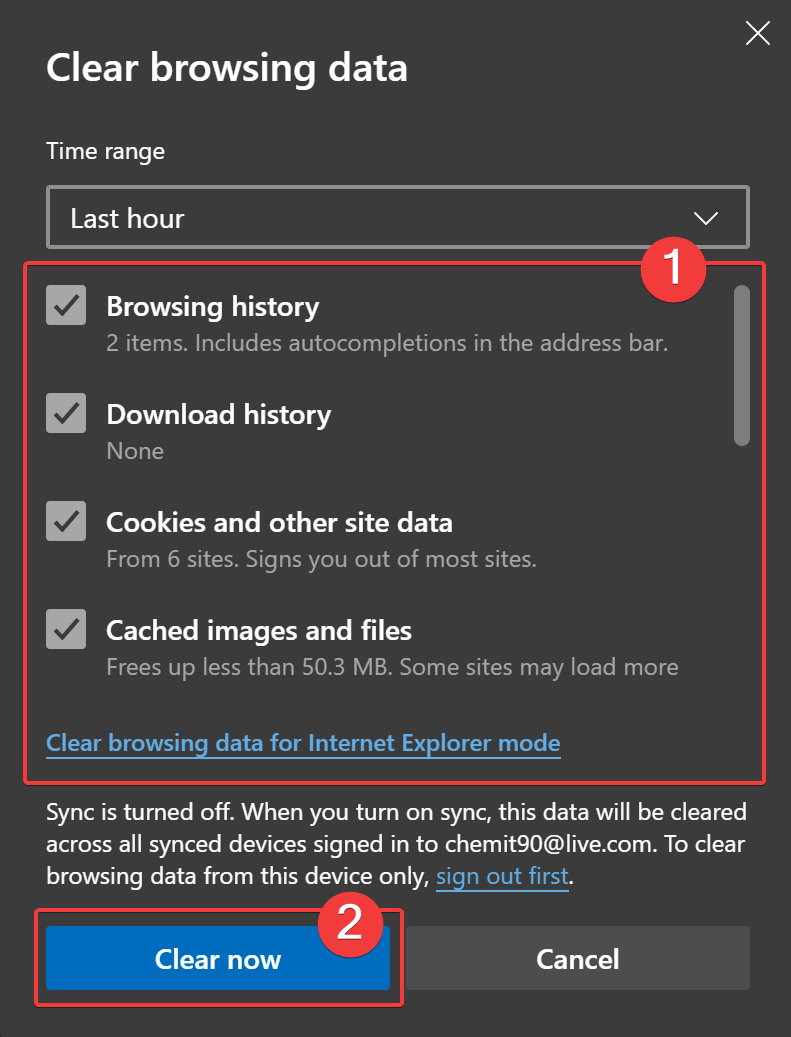
Task: Follow the sign out first link
Action: [502, 877]
